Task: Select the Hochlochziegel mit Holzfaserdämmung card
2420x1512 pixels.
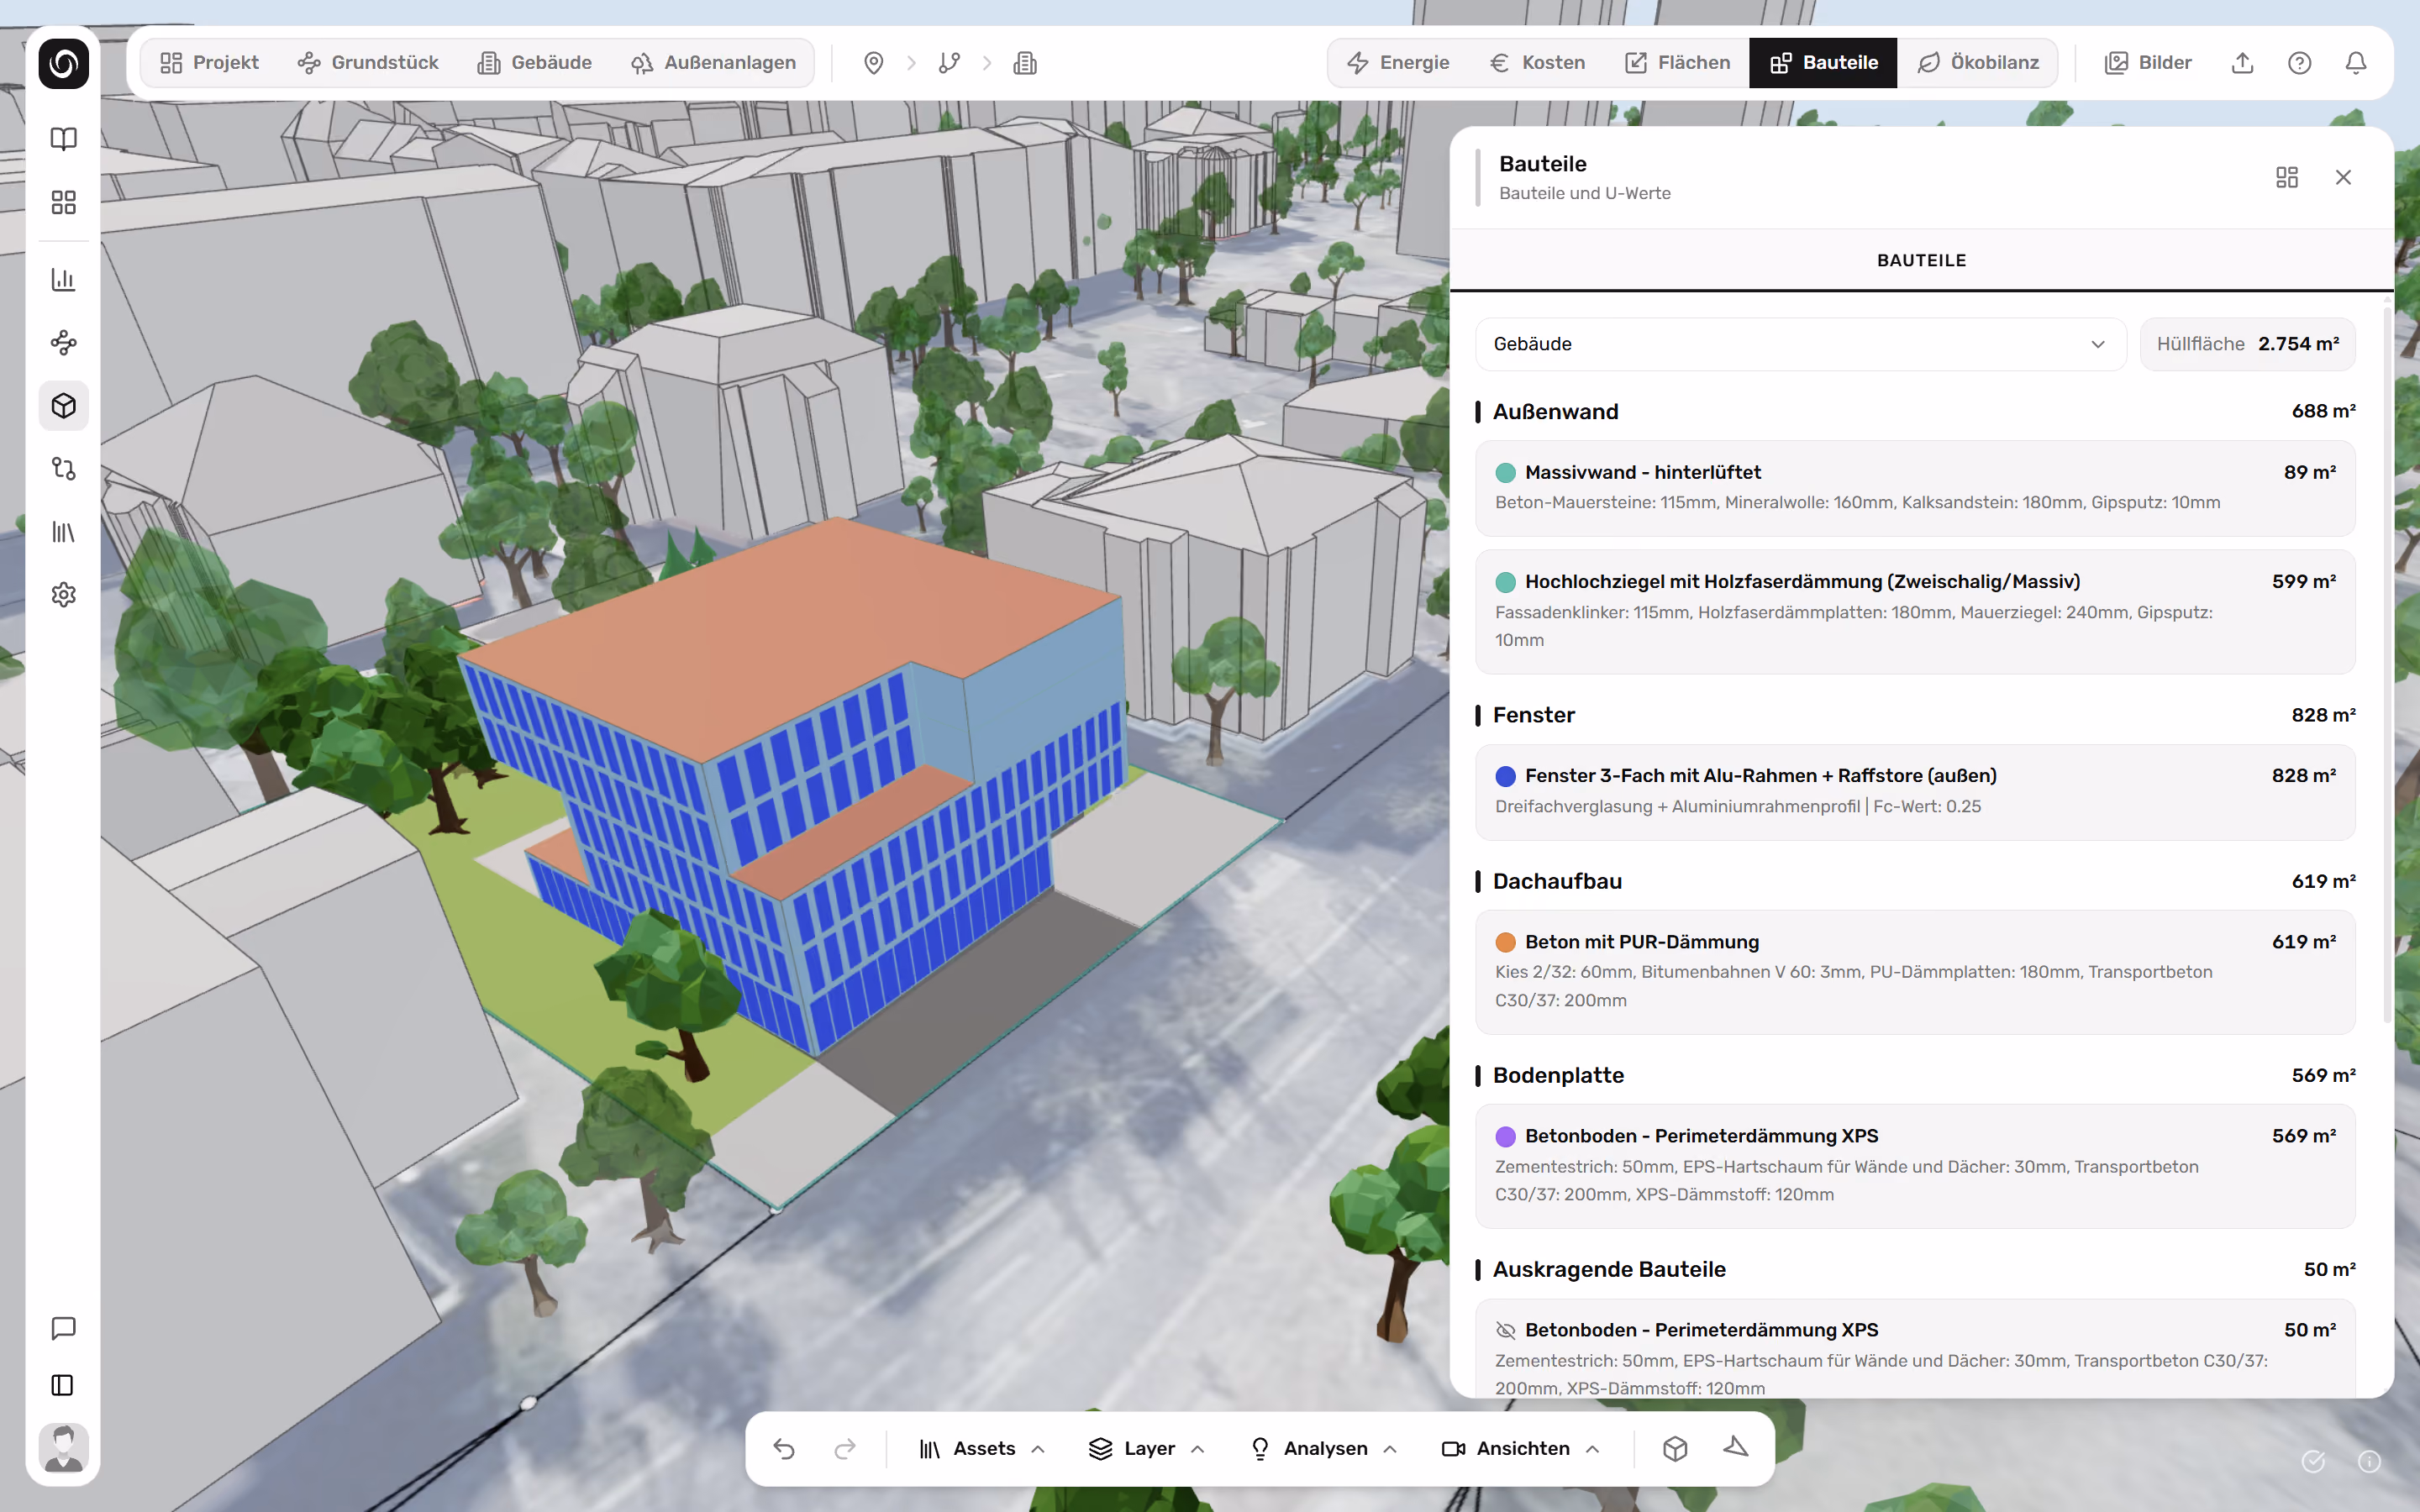Action: tap(1915, 611)
